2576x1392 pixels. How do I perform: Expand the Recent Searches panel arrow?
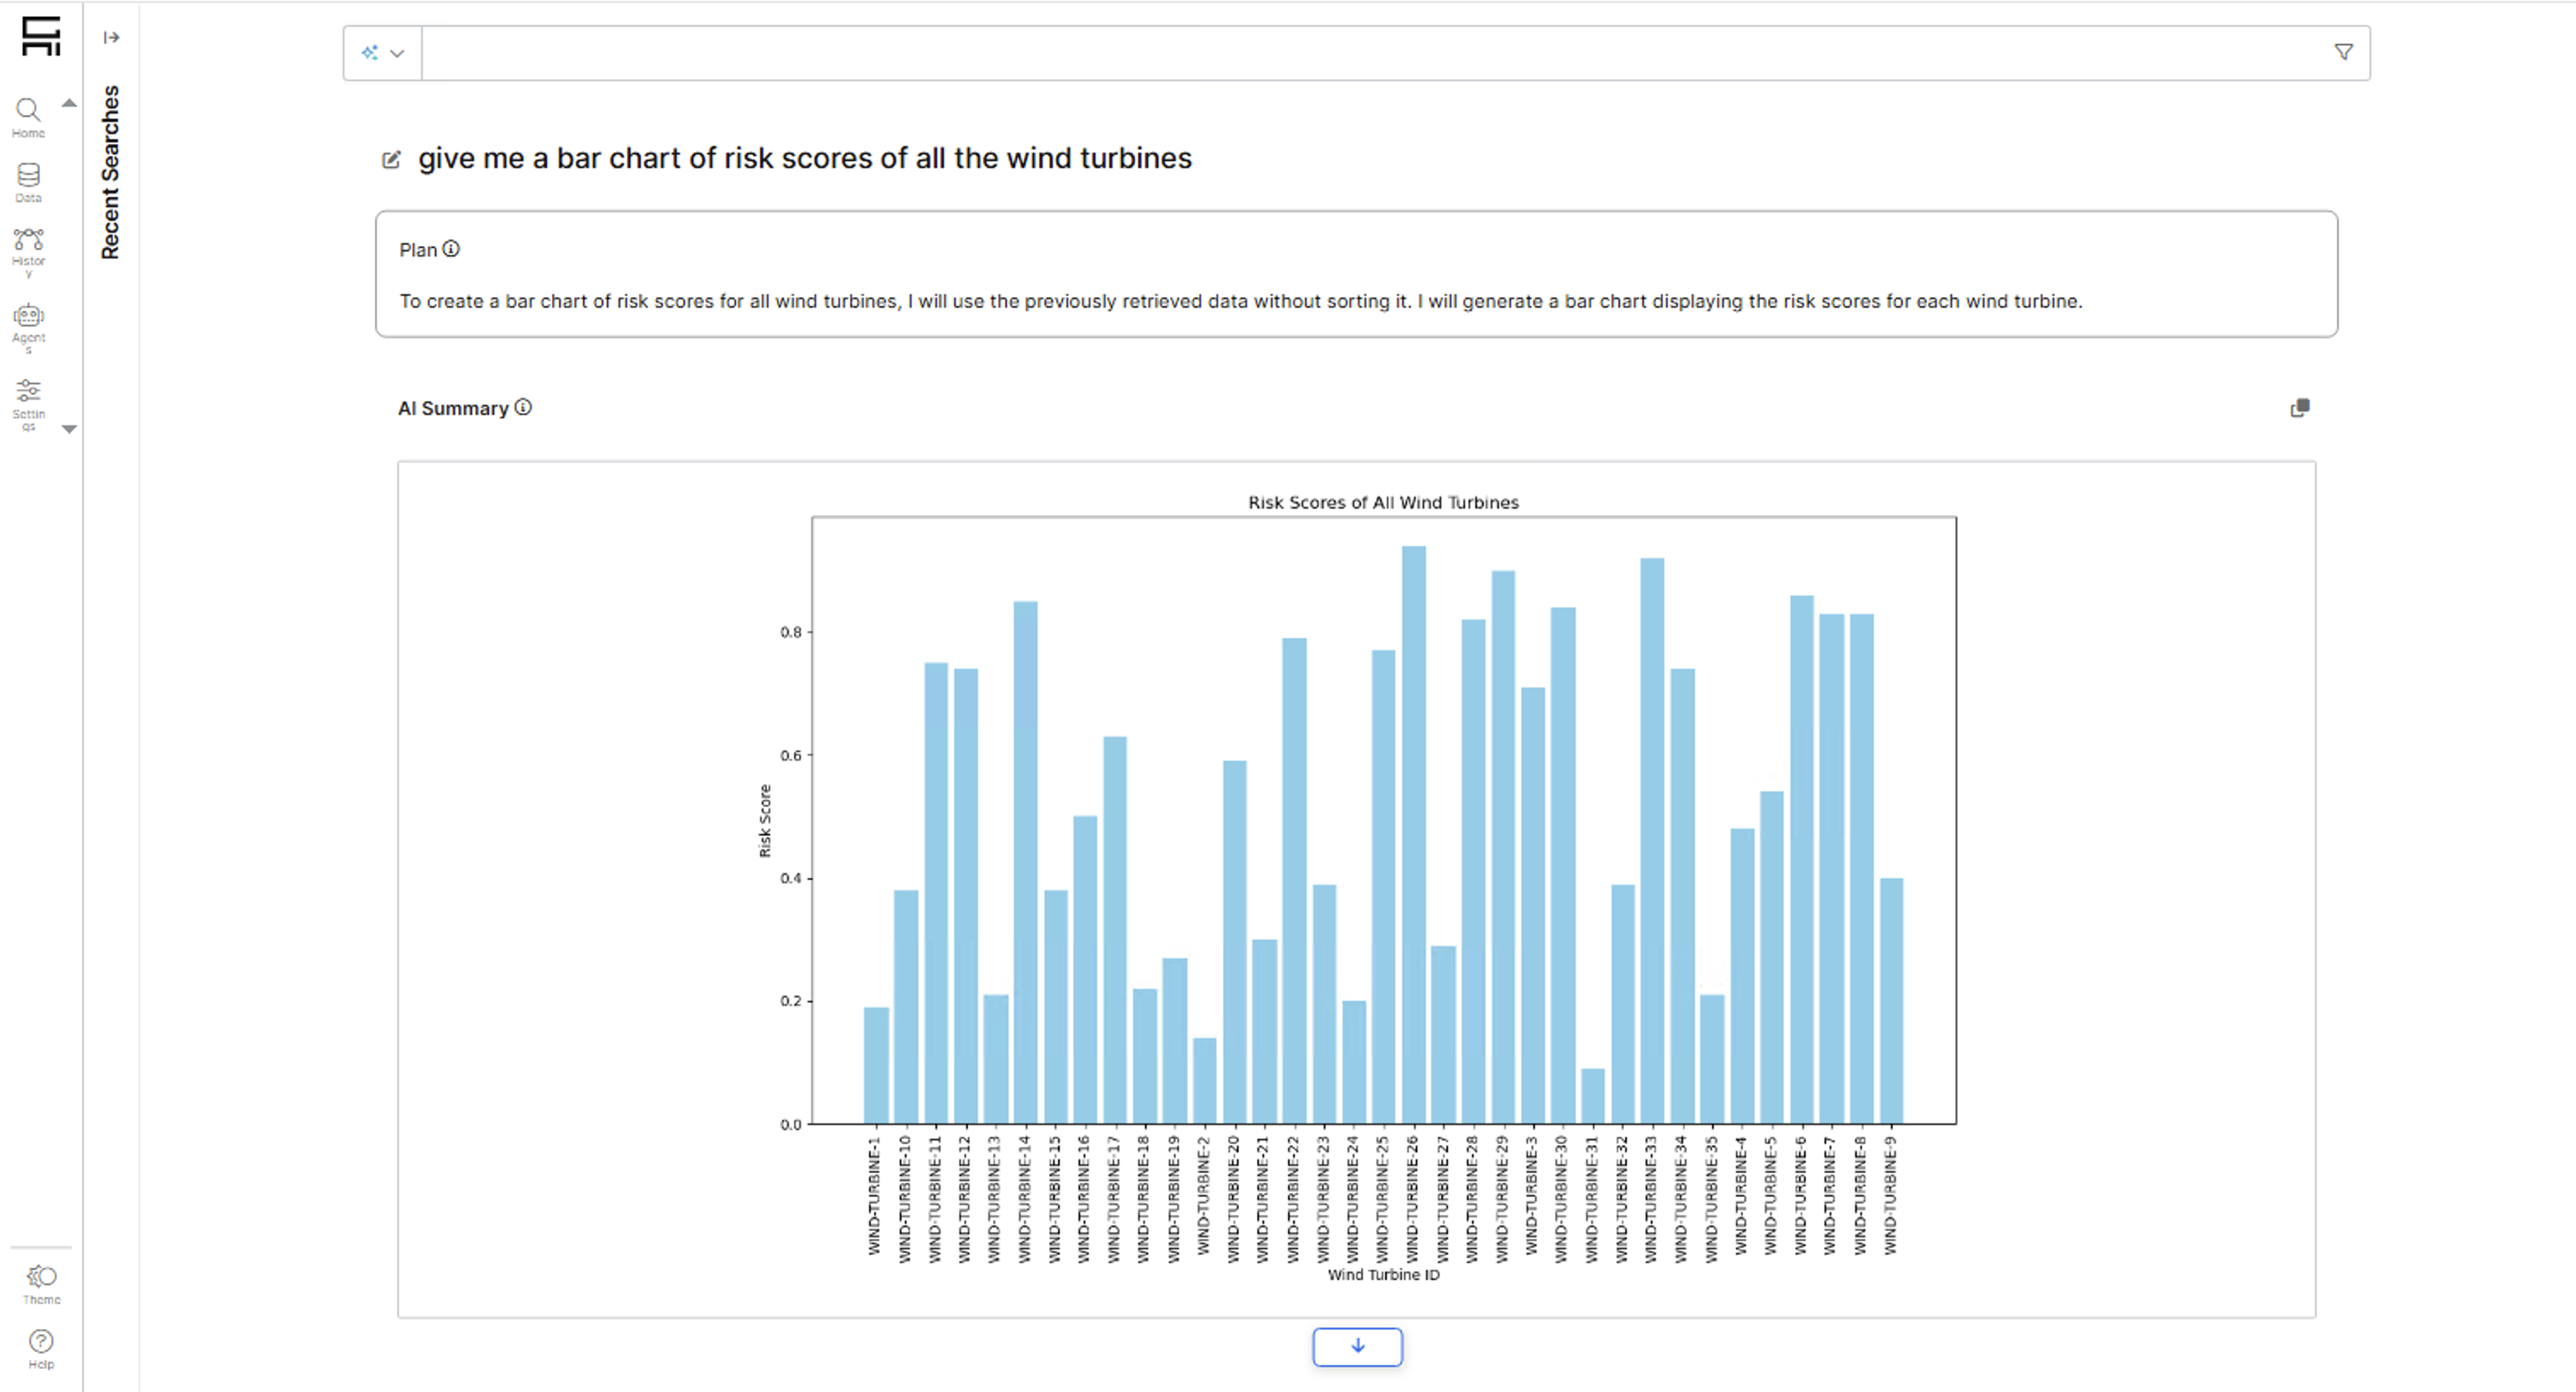coord(111,38)
